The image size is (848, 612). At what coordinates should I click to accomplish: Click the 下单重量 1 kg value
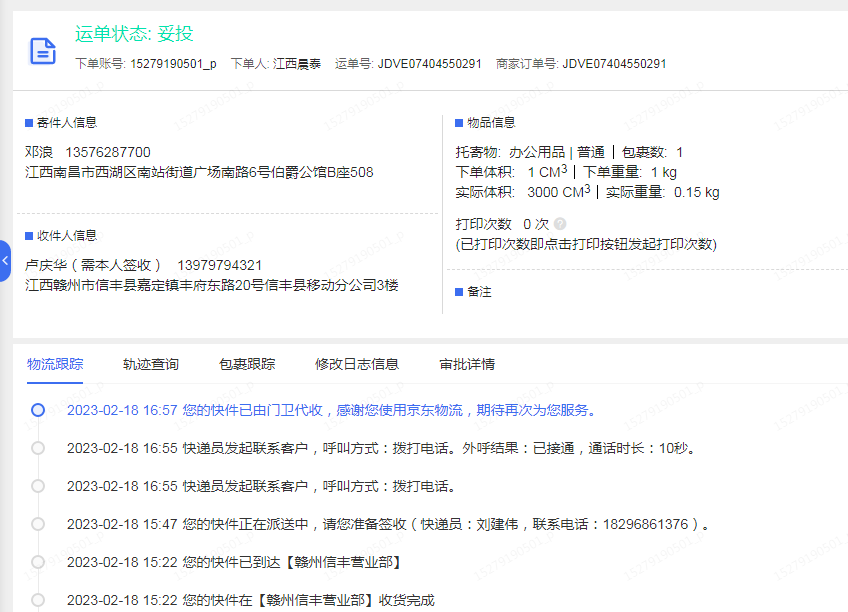click(664, 172)
